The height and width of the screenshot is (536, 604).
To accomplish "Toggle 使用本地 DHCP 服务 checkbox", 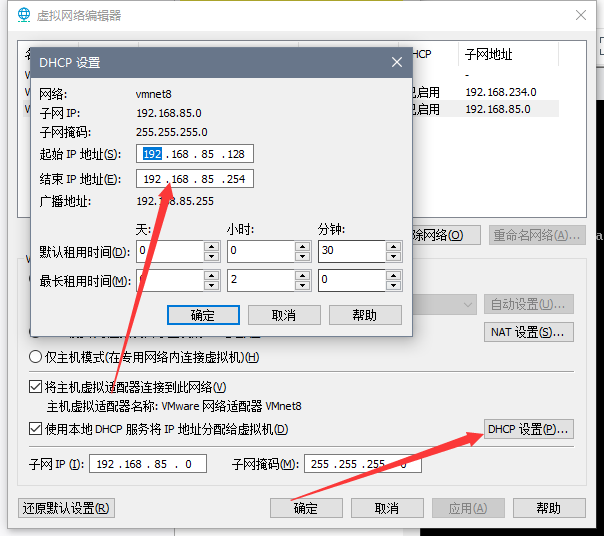I will click(35, 428).
